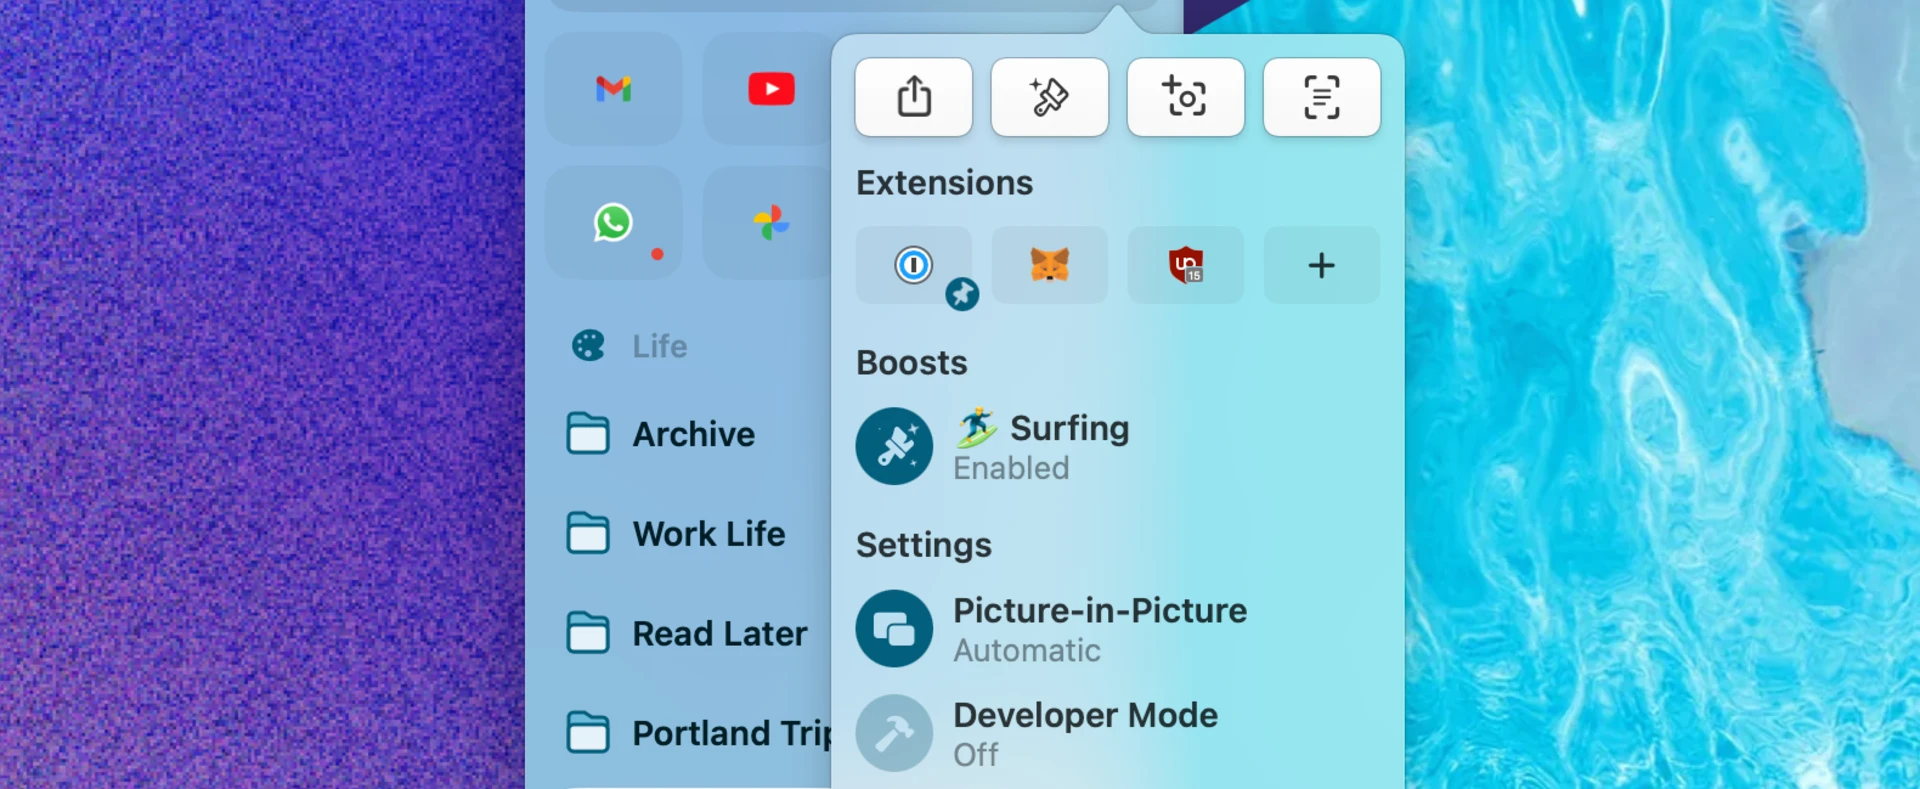Click the Work Life folder icon
The width and height of the screenshot is (1920, 789).
pyautogui.click(x=588, y=534)
